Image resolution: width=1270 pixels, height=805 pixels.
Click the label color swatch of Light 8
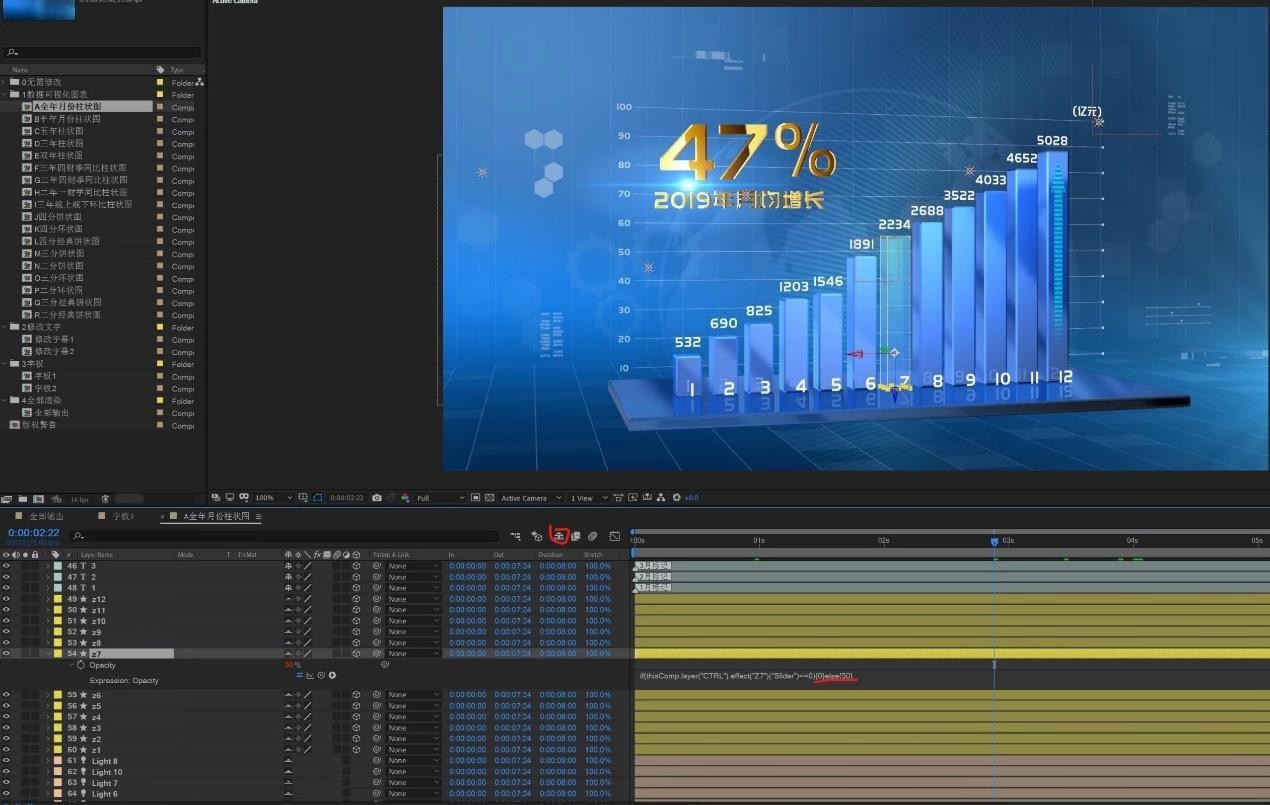(58, 761)
